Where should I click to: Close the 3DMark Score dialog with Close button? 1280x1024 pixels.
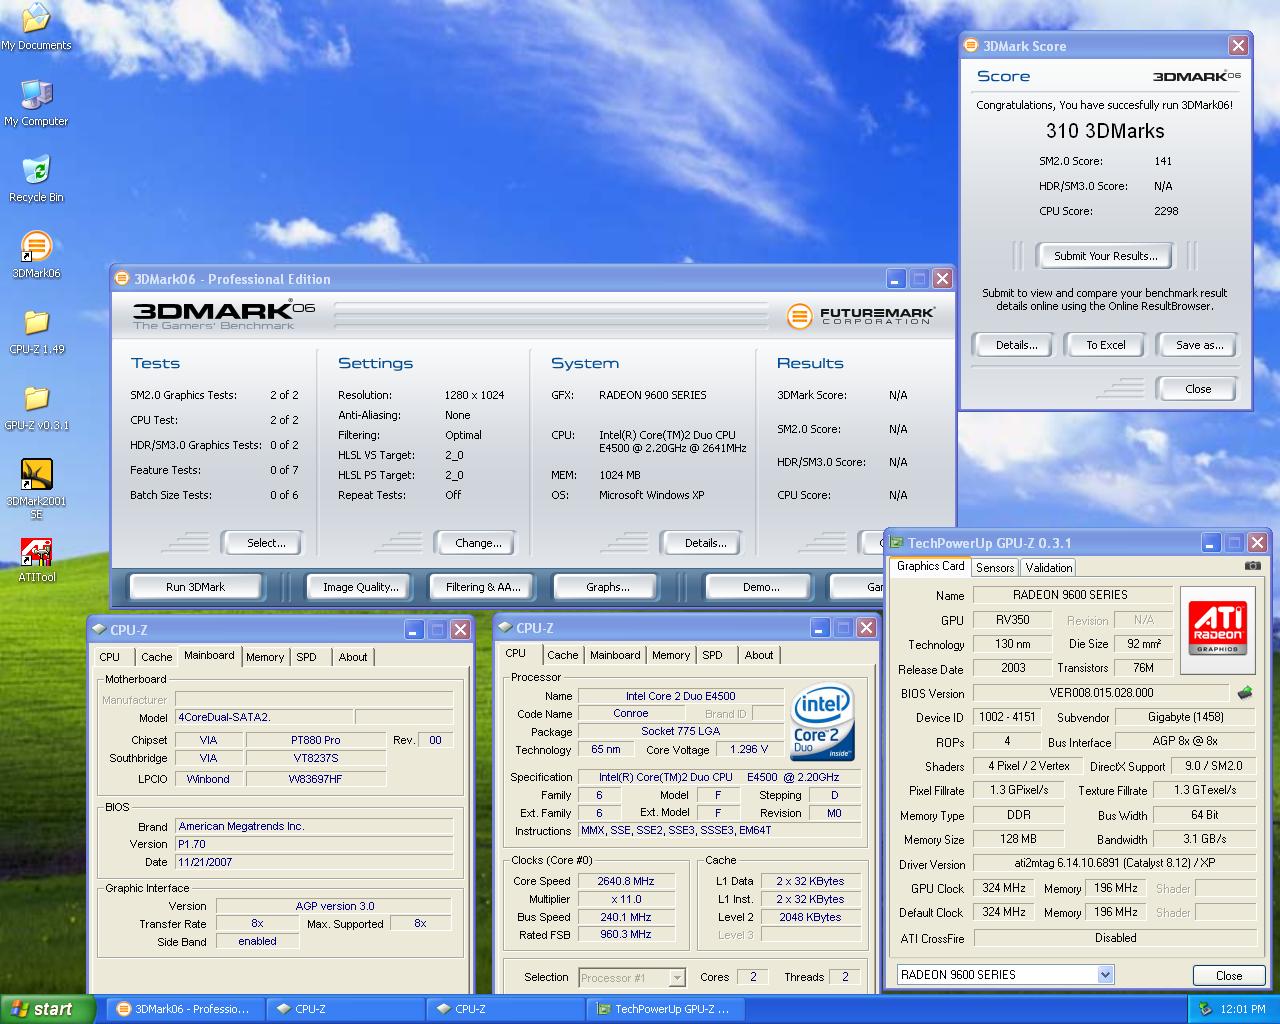(1197, 389)
